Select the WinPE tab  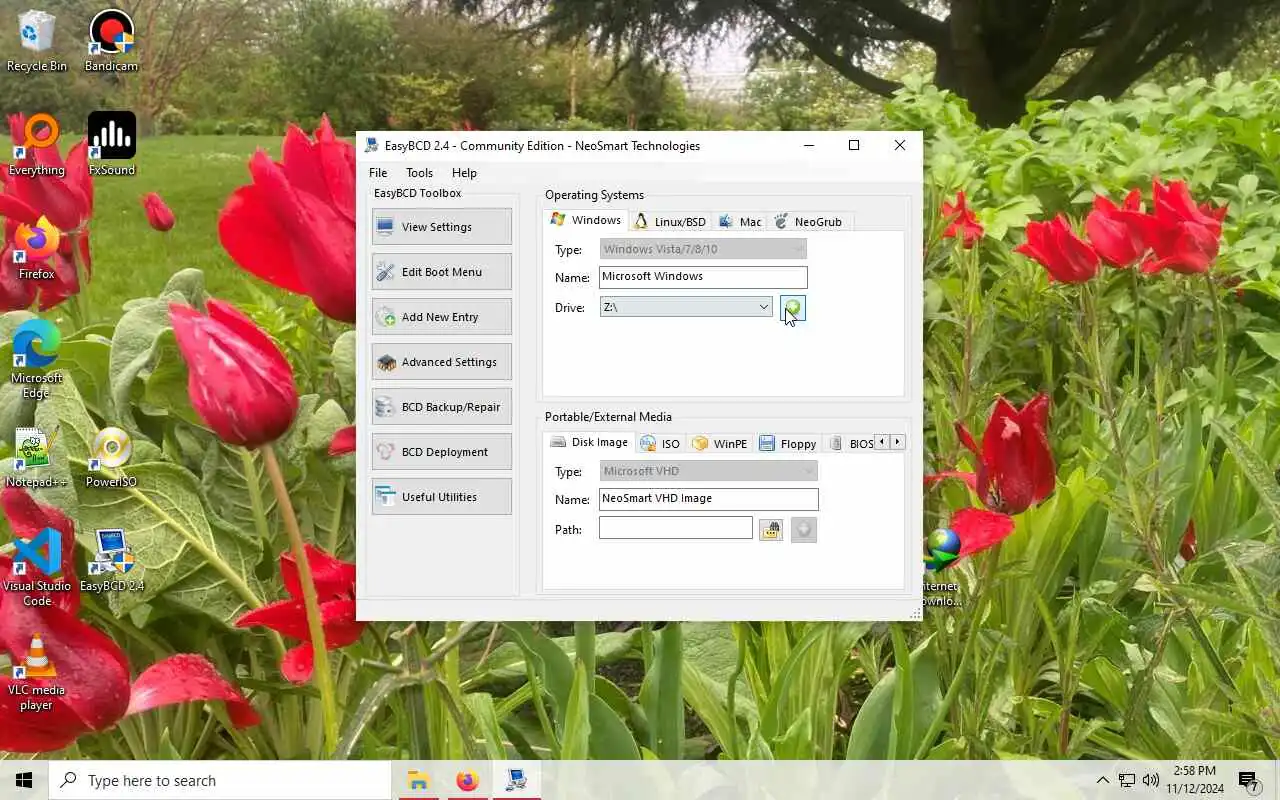[x=720, y=444]
